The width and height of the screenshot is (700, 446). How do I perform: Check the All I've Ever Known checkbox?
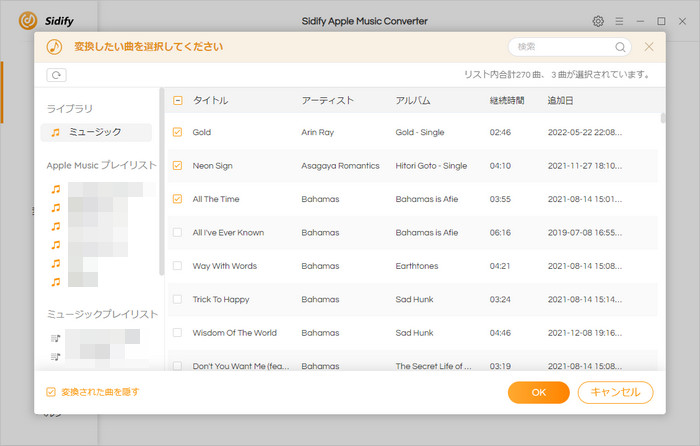pos(178,233)
